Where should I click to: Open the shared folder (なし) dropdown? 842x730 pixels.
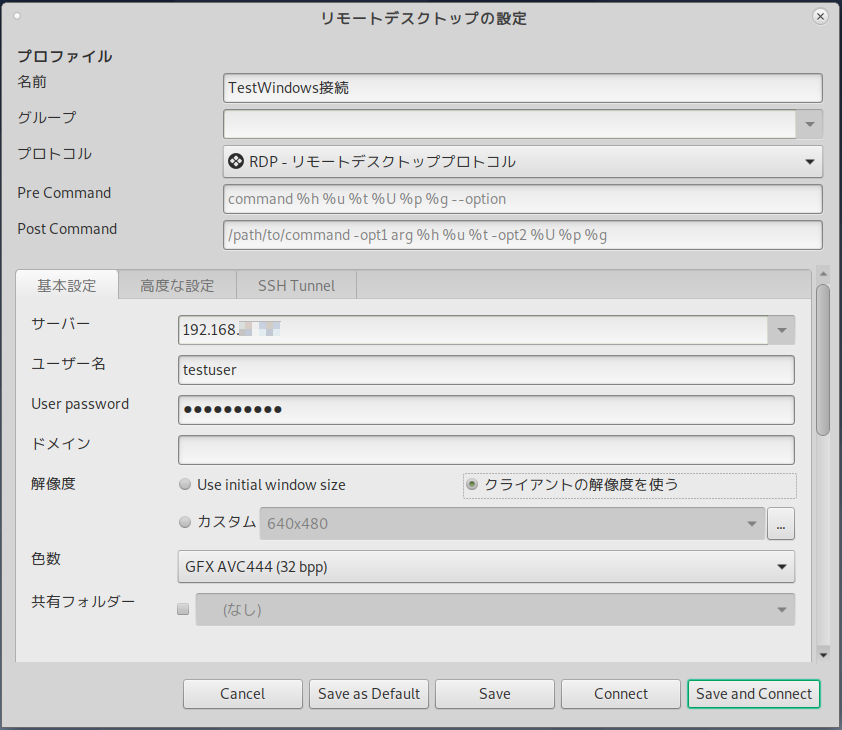(495, 610)
